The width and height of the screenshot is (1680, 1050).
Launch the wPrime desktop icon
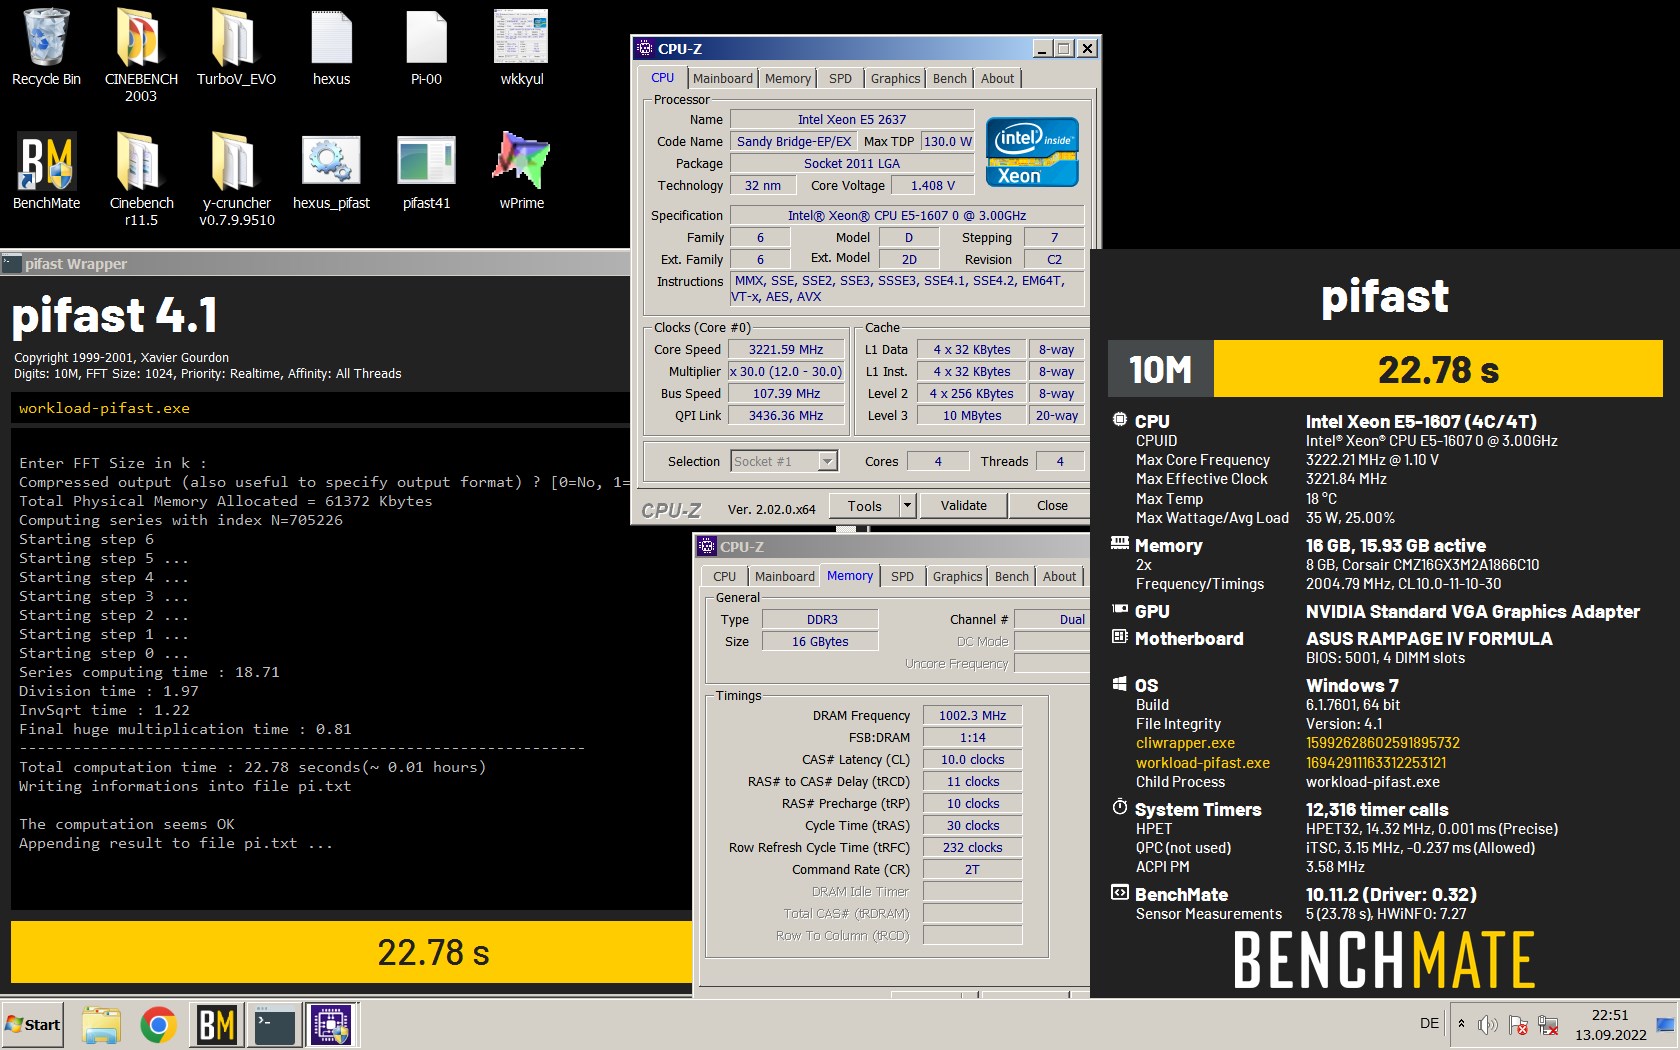pyautogui.click(x=521, y=171)
